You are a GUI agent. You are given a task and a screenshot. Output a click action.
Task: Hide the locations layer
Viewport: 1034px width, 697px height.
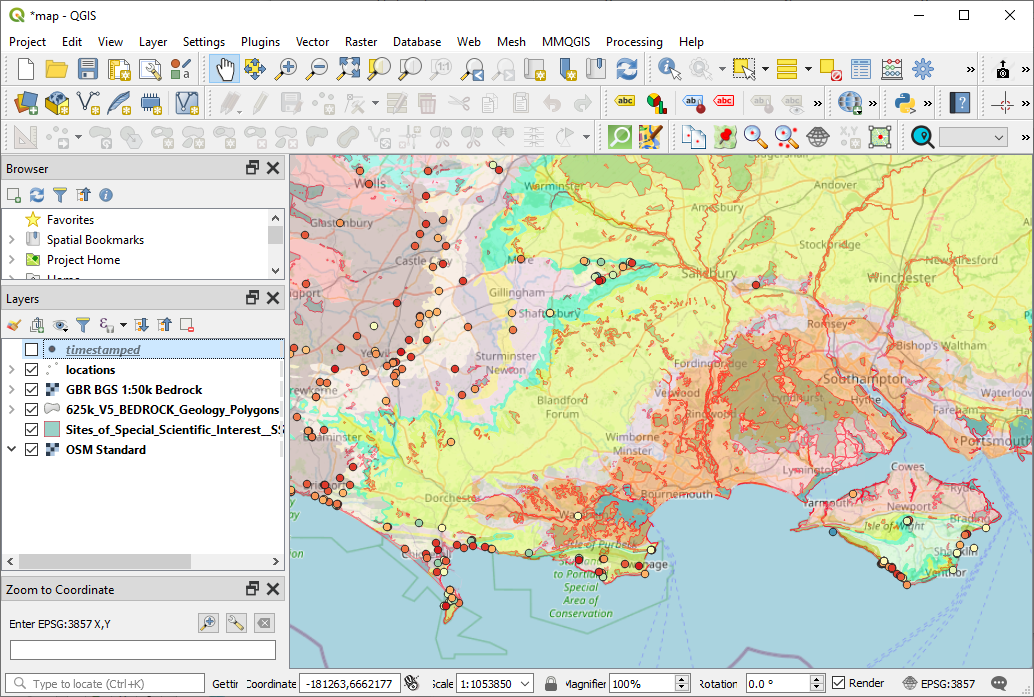31,370
